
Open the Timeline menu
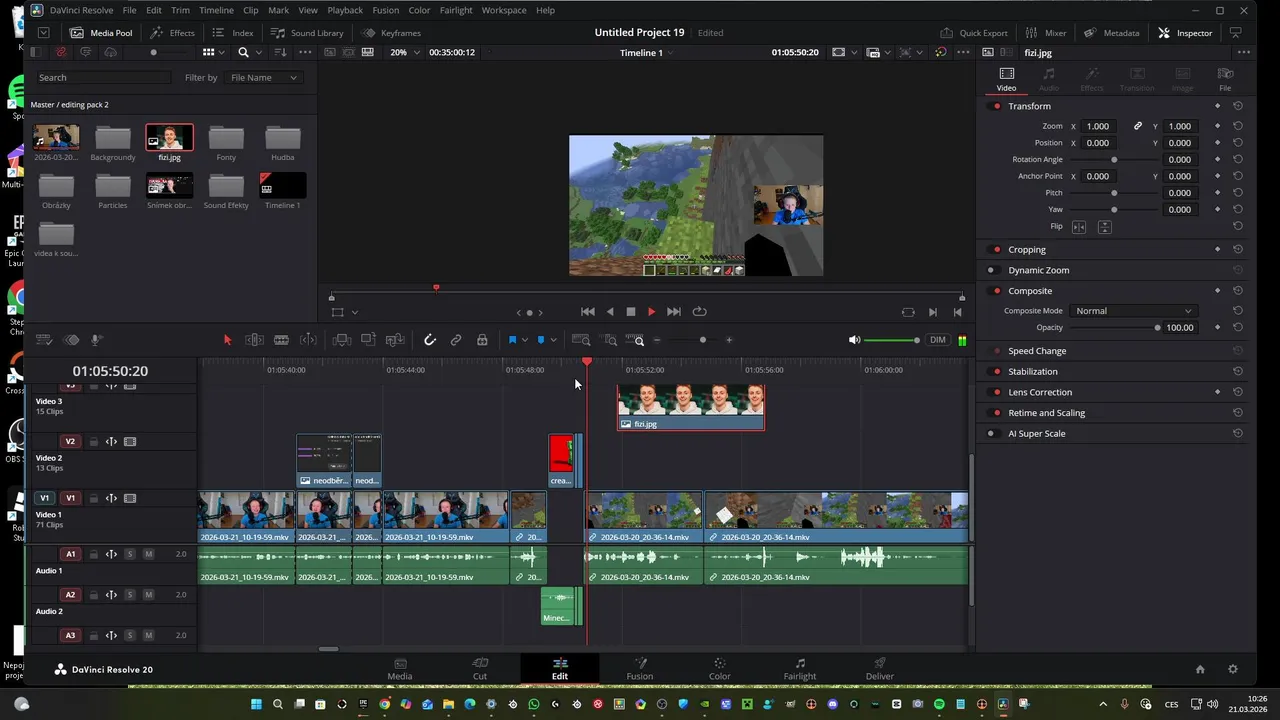click(x=216, y=10)
